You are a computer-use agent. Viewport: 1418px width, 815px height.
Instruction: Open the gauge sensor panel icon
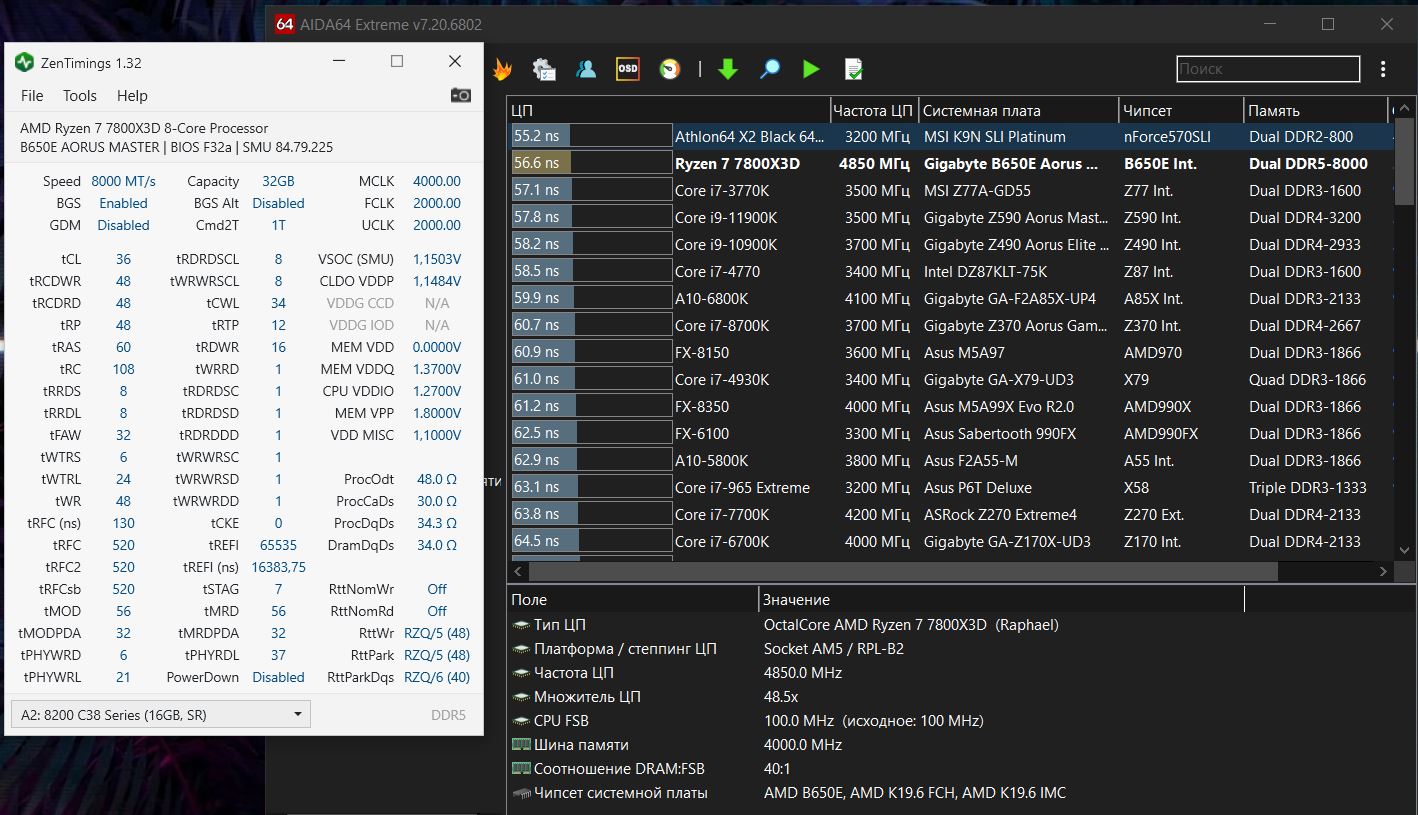[670, 69]
